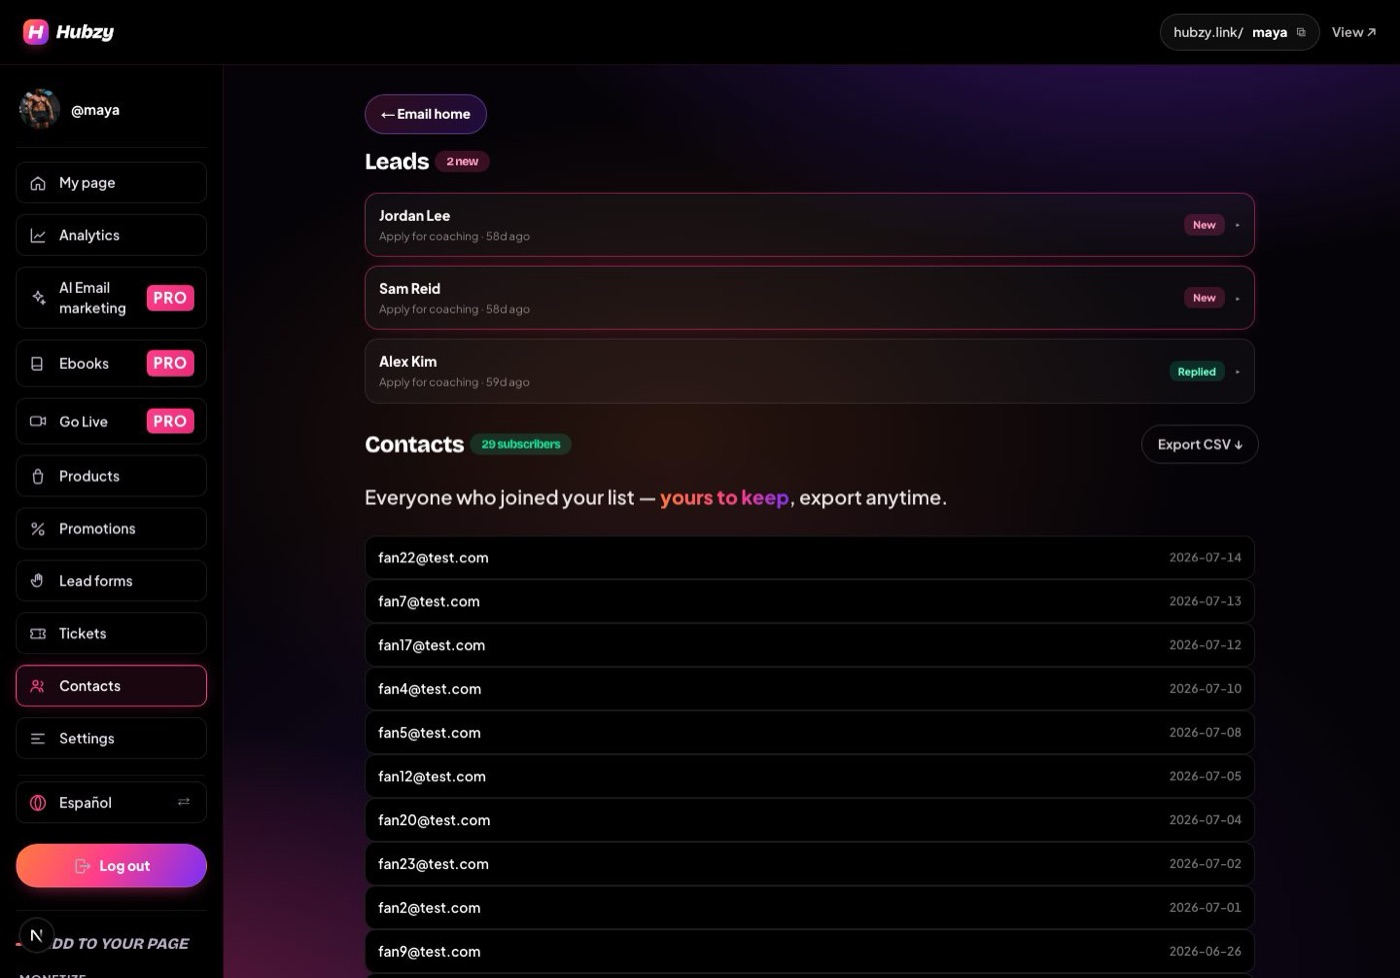Click date 2026-07-02 of fan23 row
This screenshot has width=1400, height=978.
click(1205, 864)
